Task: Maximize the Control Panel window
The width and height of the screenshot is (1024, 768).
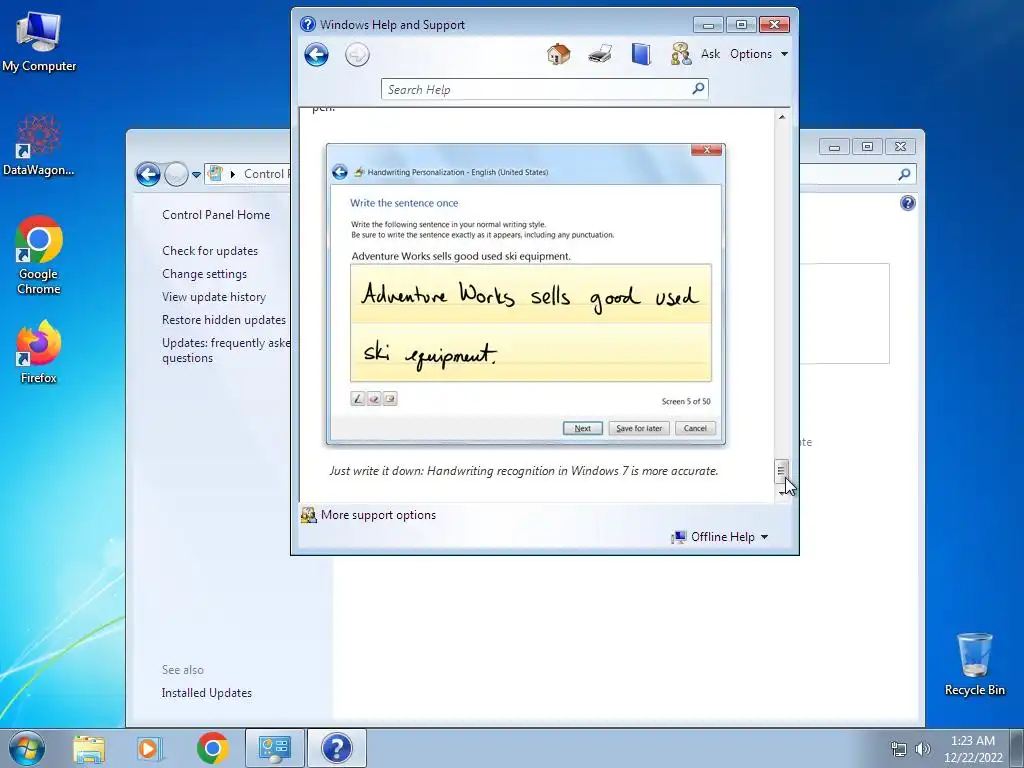Action: point(867,147)
